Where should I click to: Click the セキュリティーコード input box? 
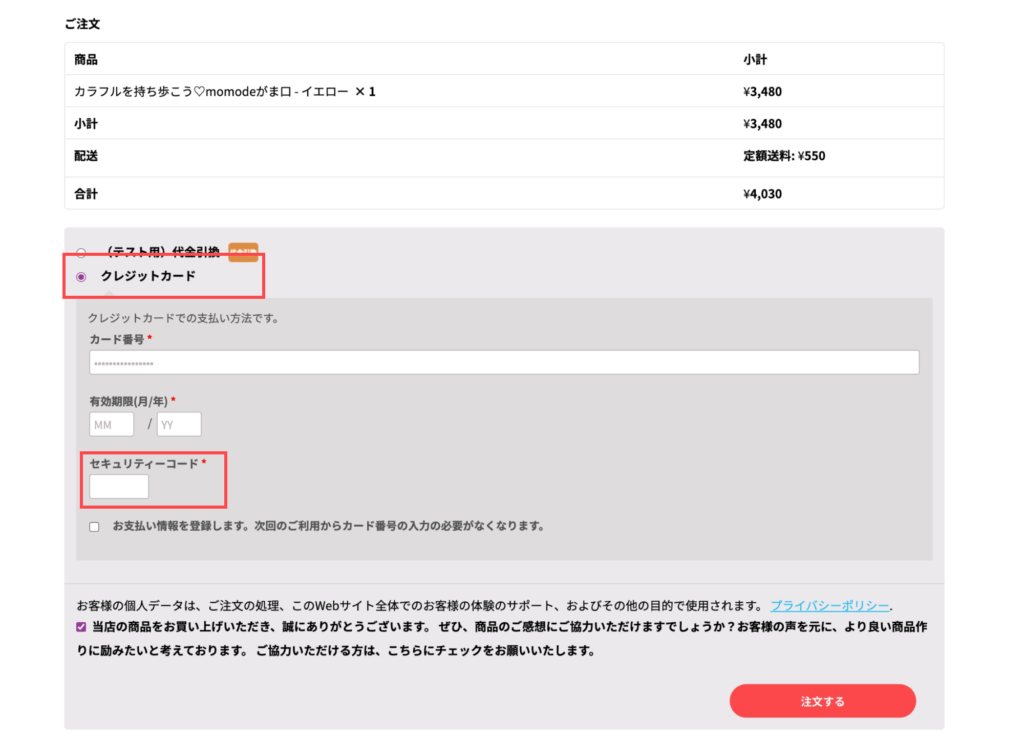click(119, 487)
